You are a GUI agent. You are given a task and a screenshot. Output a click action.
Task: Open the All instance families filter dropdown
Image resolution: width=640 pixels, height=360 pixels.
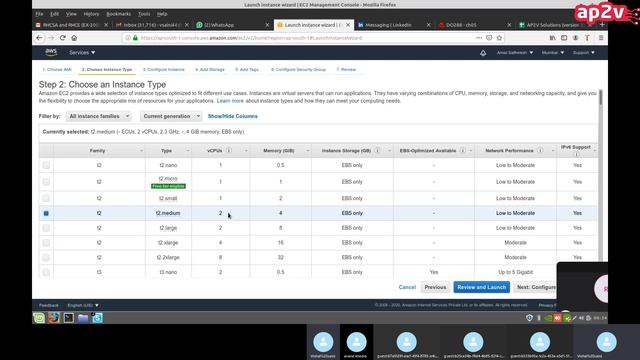click(98, 116)
